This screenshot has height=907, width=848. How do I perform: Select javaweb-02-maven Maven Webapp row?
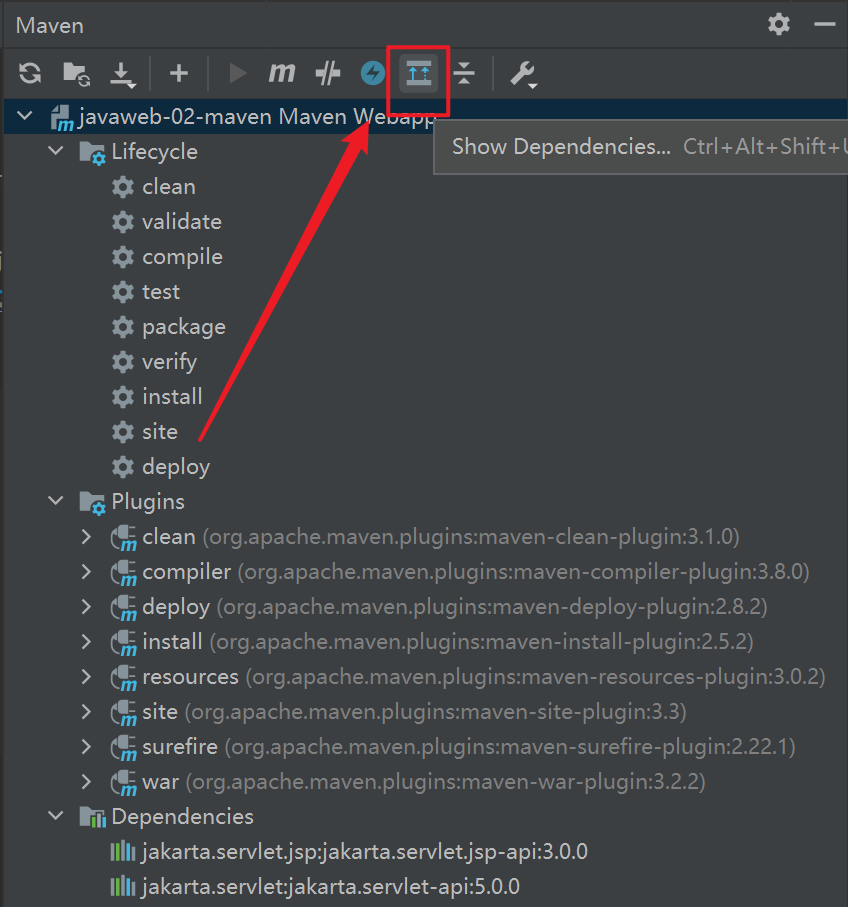click(426, 116)
